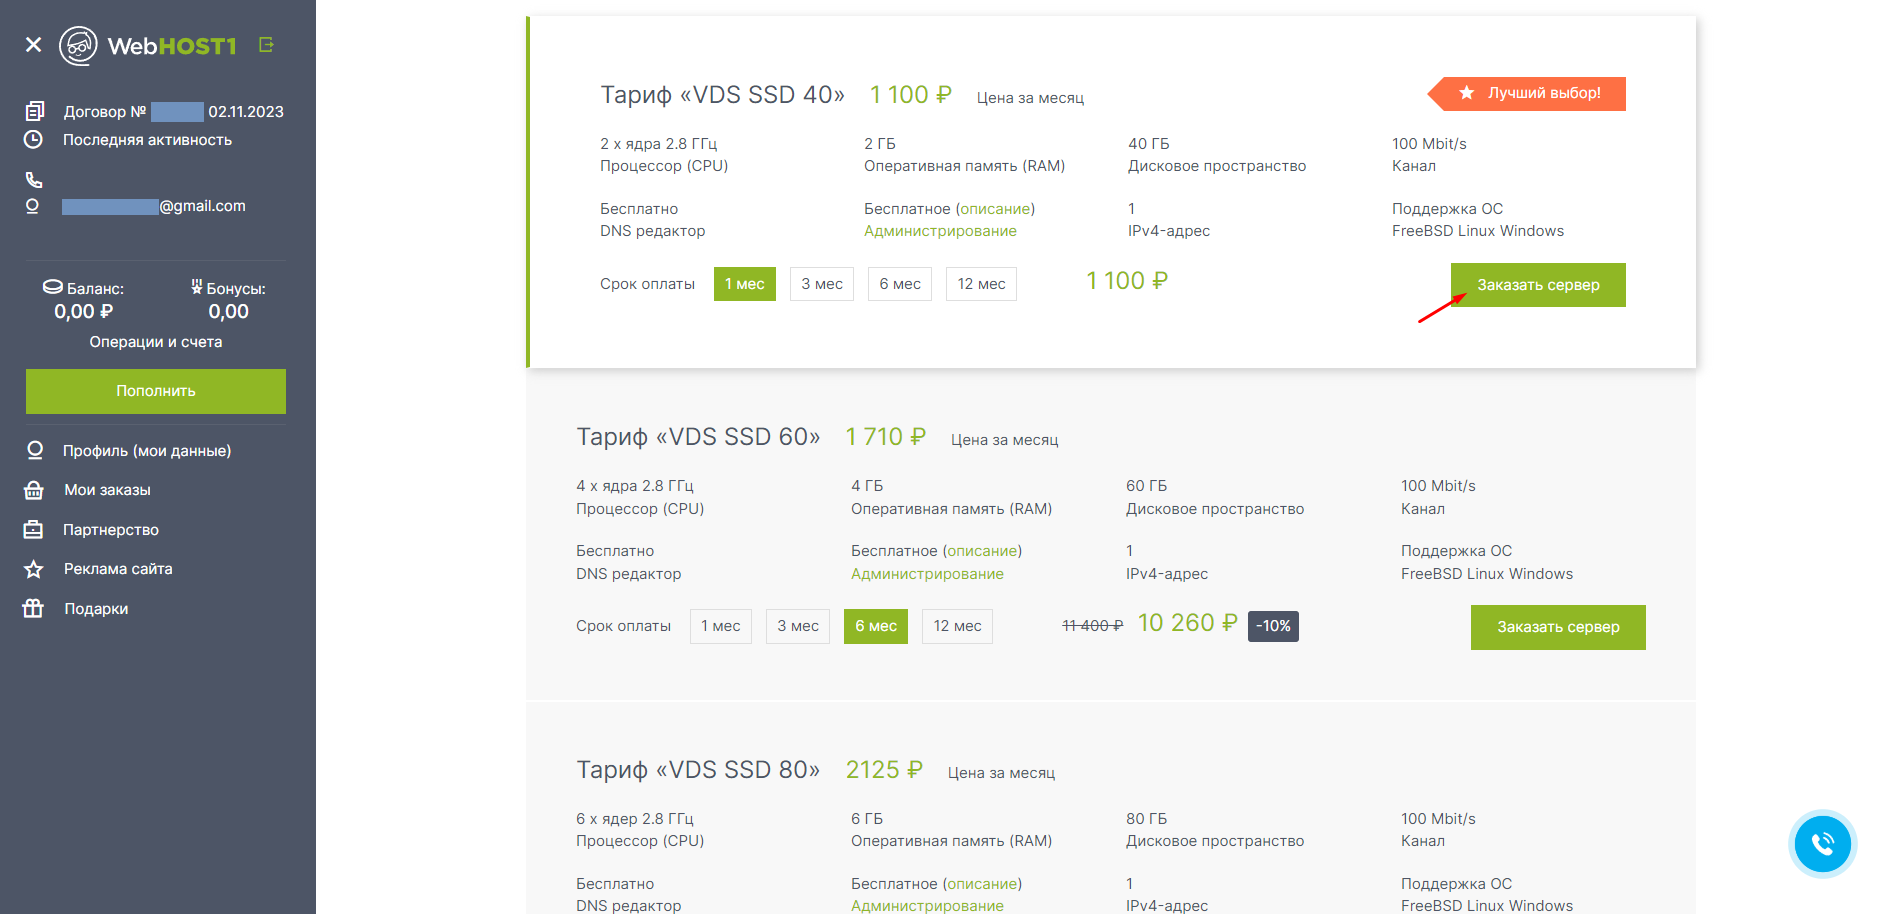Open Реклама сайта menu item

(118, 569)
